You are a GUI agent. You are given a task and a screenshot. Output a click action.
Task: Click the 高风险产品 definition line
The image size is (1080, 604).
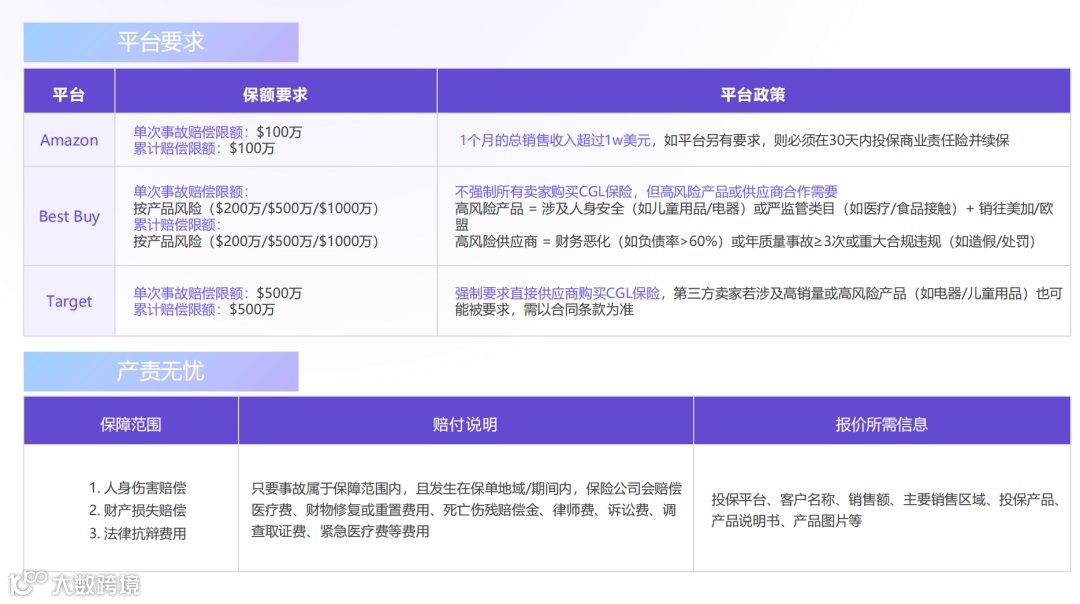pyautogui.click(x=754, y=216)
